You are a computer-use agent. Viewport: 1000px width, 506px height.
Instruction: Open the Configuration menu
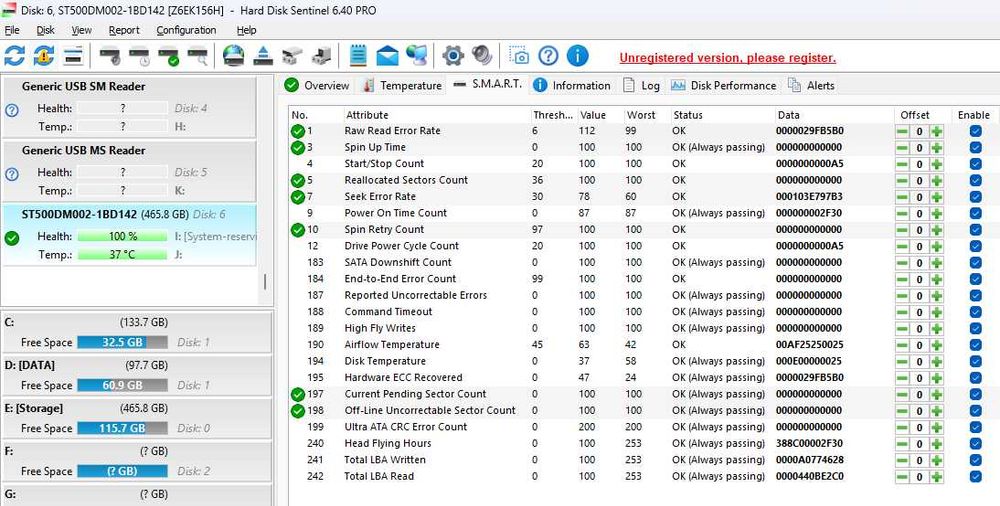(186, 30)
